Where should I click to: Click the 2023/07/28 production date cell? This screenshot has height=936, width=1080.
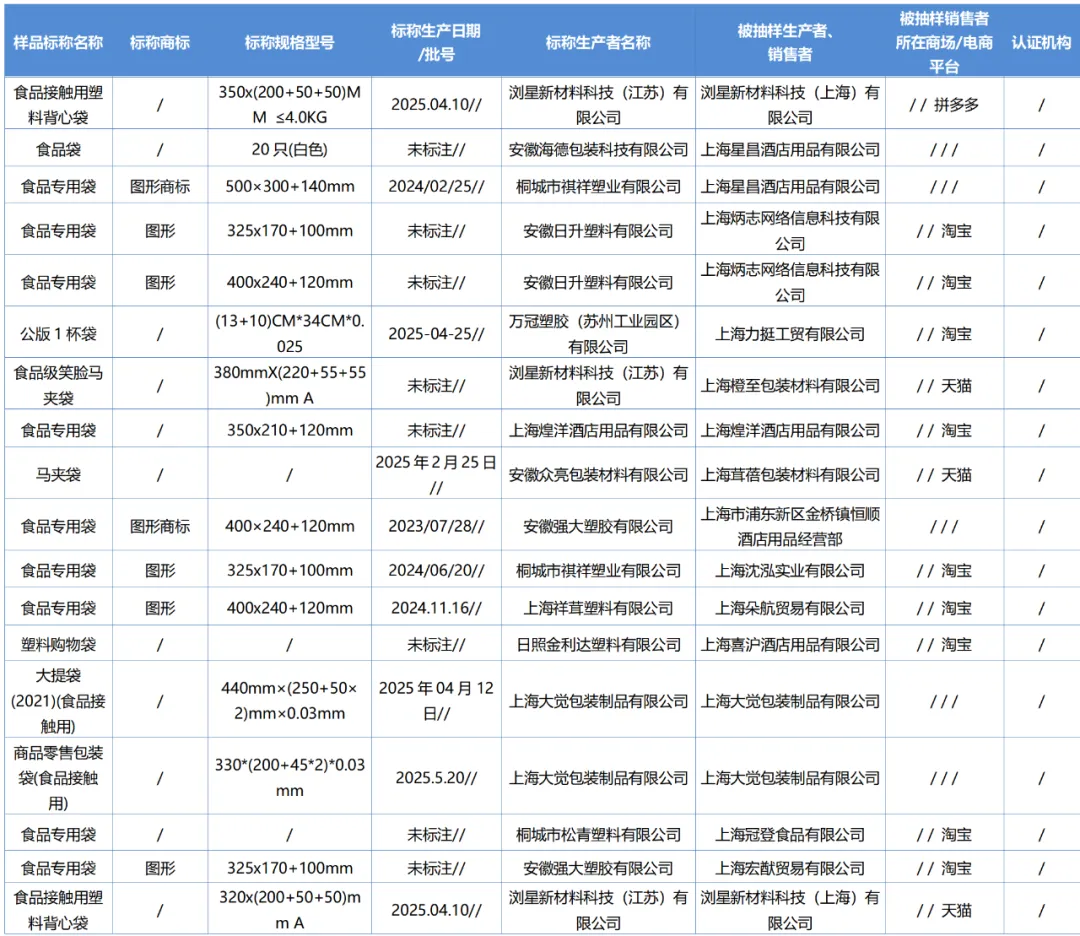coord(435,526)
